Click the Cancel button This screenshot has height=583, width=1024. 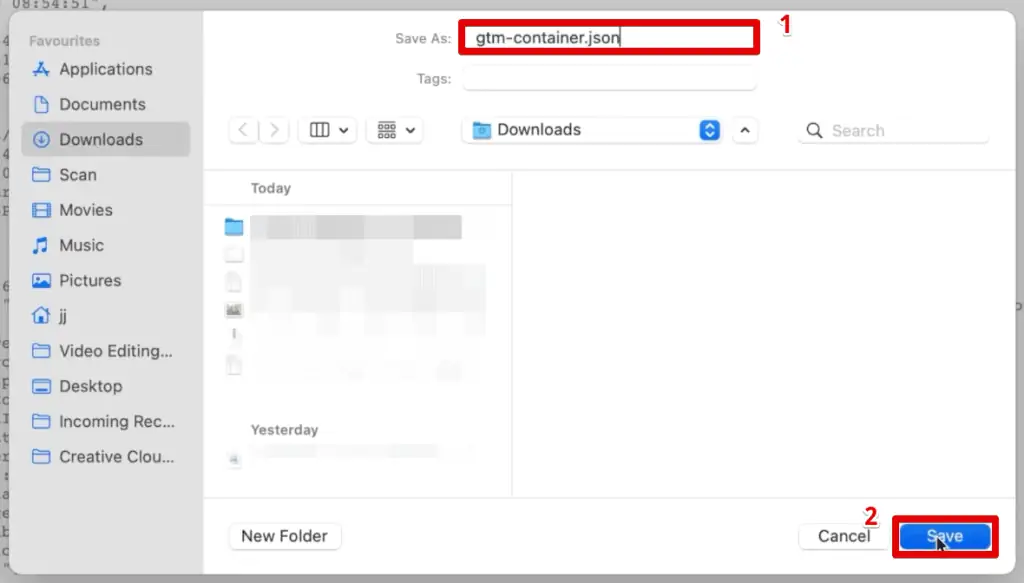[843, 536]
